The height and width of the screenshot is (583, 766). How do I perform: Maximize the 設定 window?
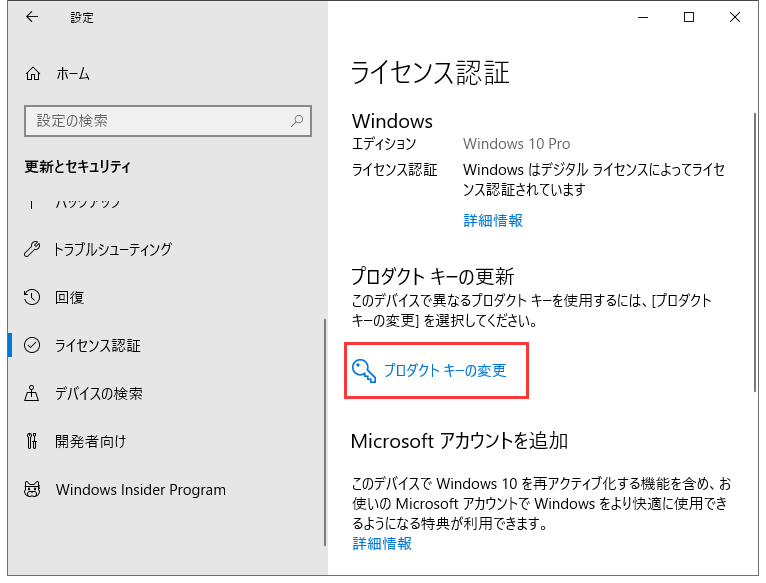coord(689,17)
